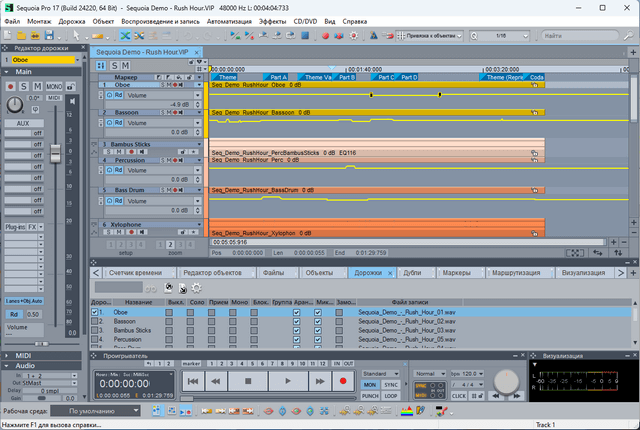This screenshot has width=640, height=430.
Task: Click the M mute button above the track list
Action: click(127, 65)
